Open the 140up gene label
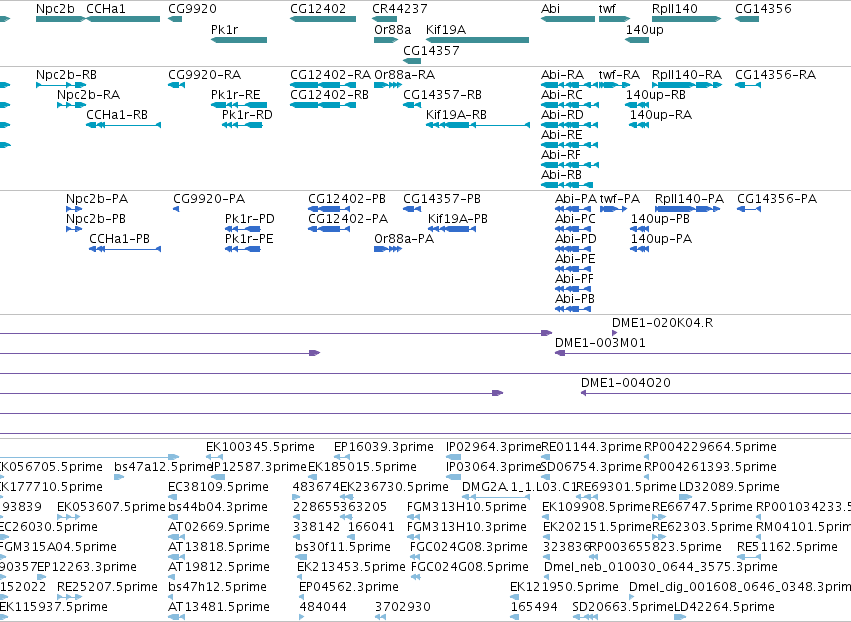Screen dimensions: 851x622 click(644, 30)
